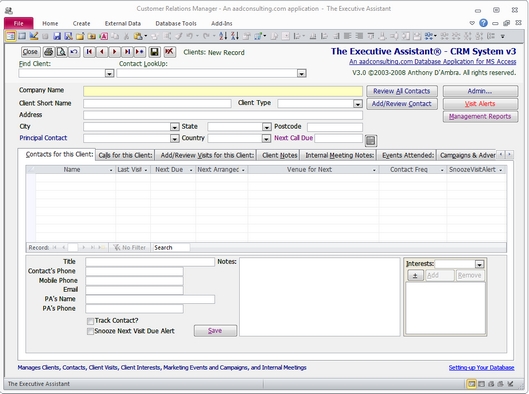Create a new client record with the arrow-star button
This screenshot has height=394, width=529.
click(139, 52)
